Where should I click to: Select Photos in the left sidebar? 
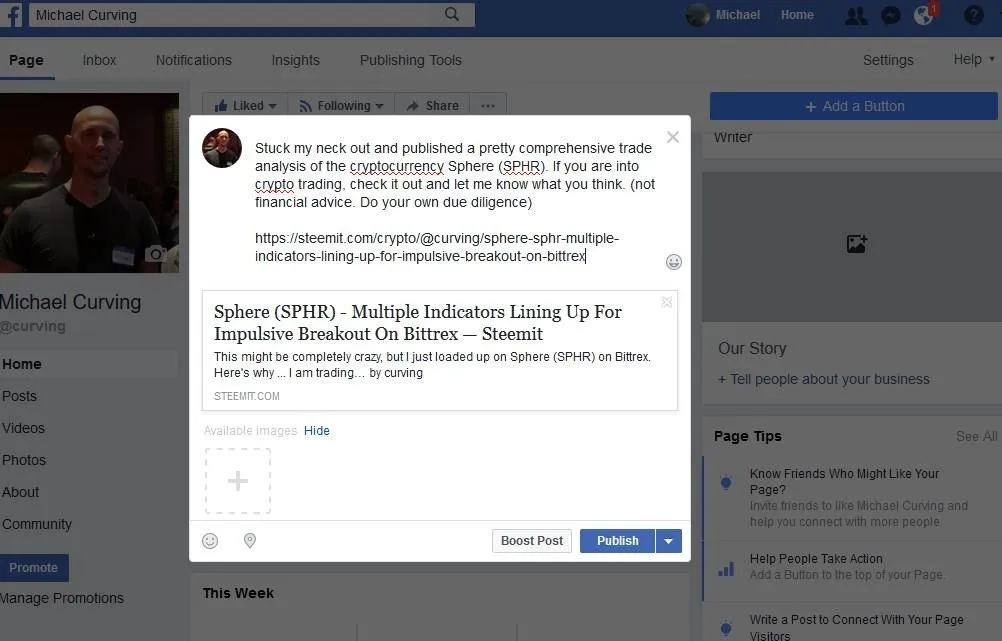click(x=24, y=460)
